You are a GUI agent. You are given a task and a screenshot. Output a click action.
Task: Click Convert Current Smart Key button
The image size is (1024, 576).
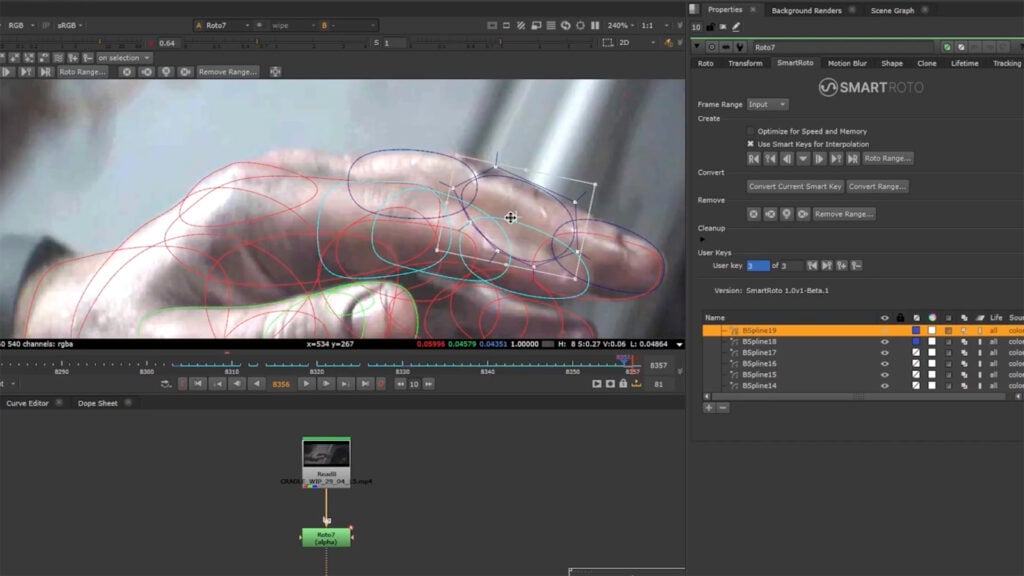tap(795, 187)
